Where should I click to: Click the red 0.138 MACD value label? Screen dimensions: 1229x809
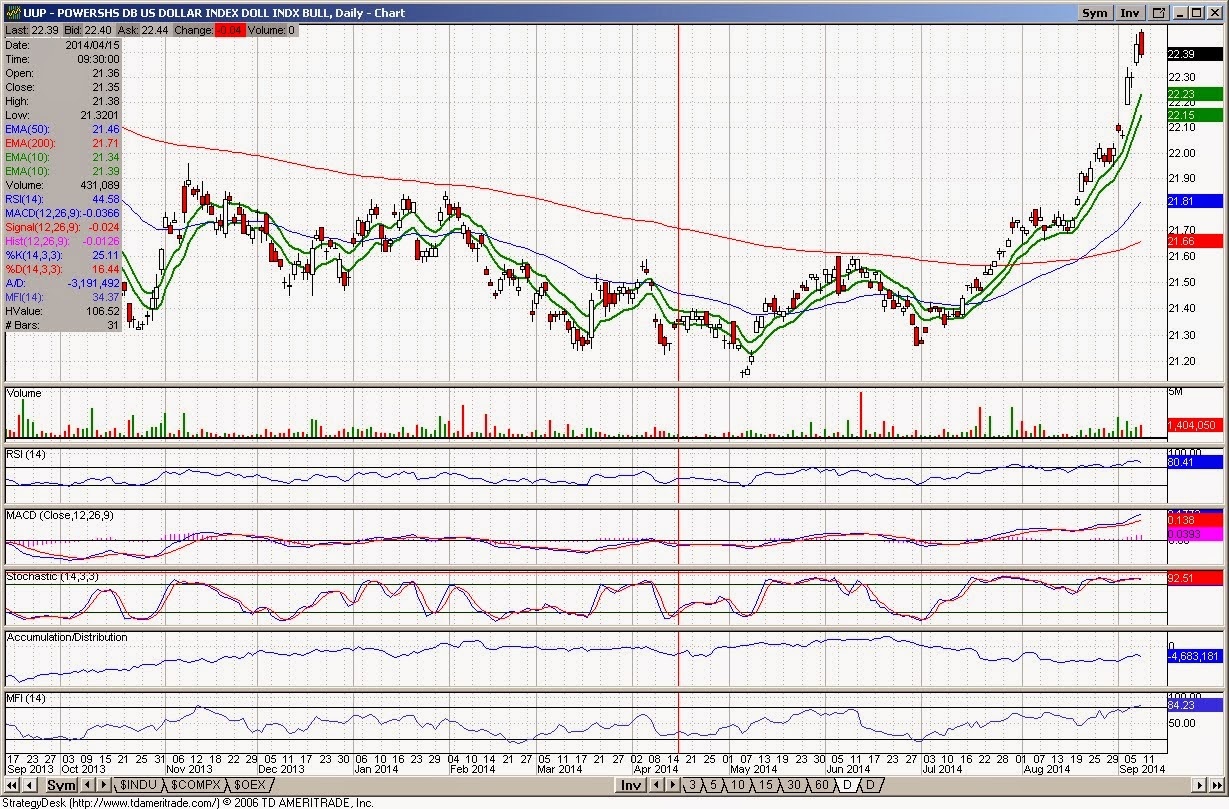coord(1196,522)
